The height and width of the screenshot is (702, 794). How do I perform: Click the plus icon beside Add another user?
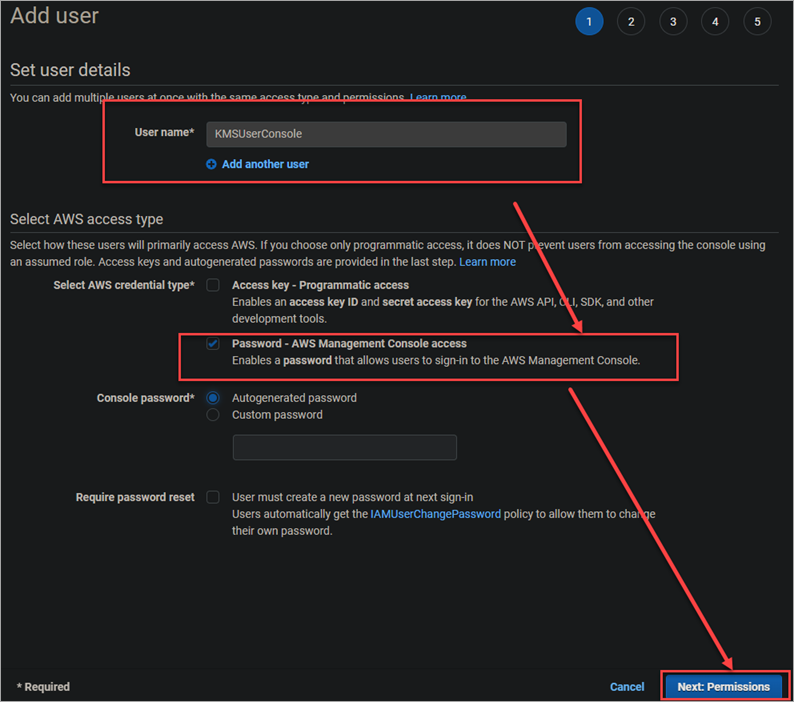pyautogui.click(x=211, y=164)
